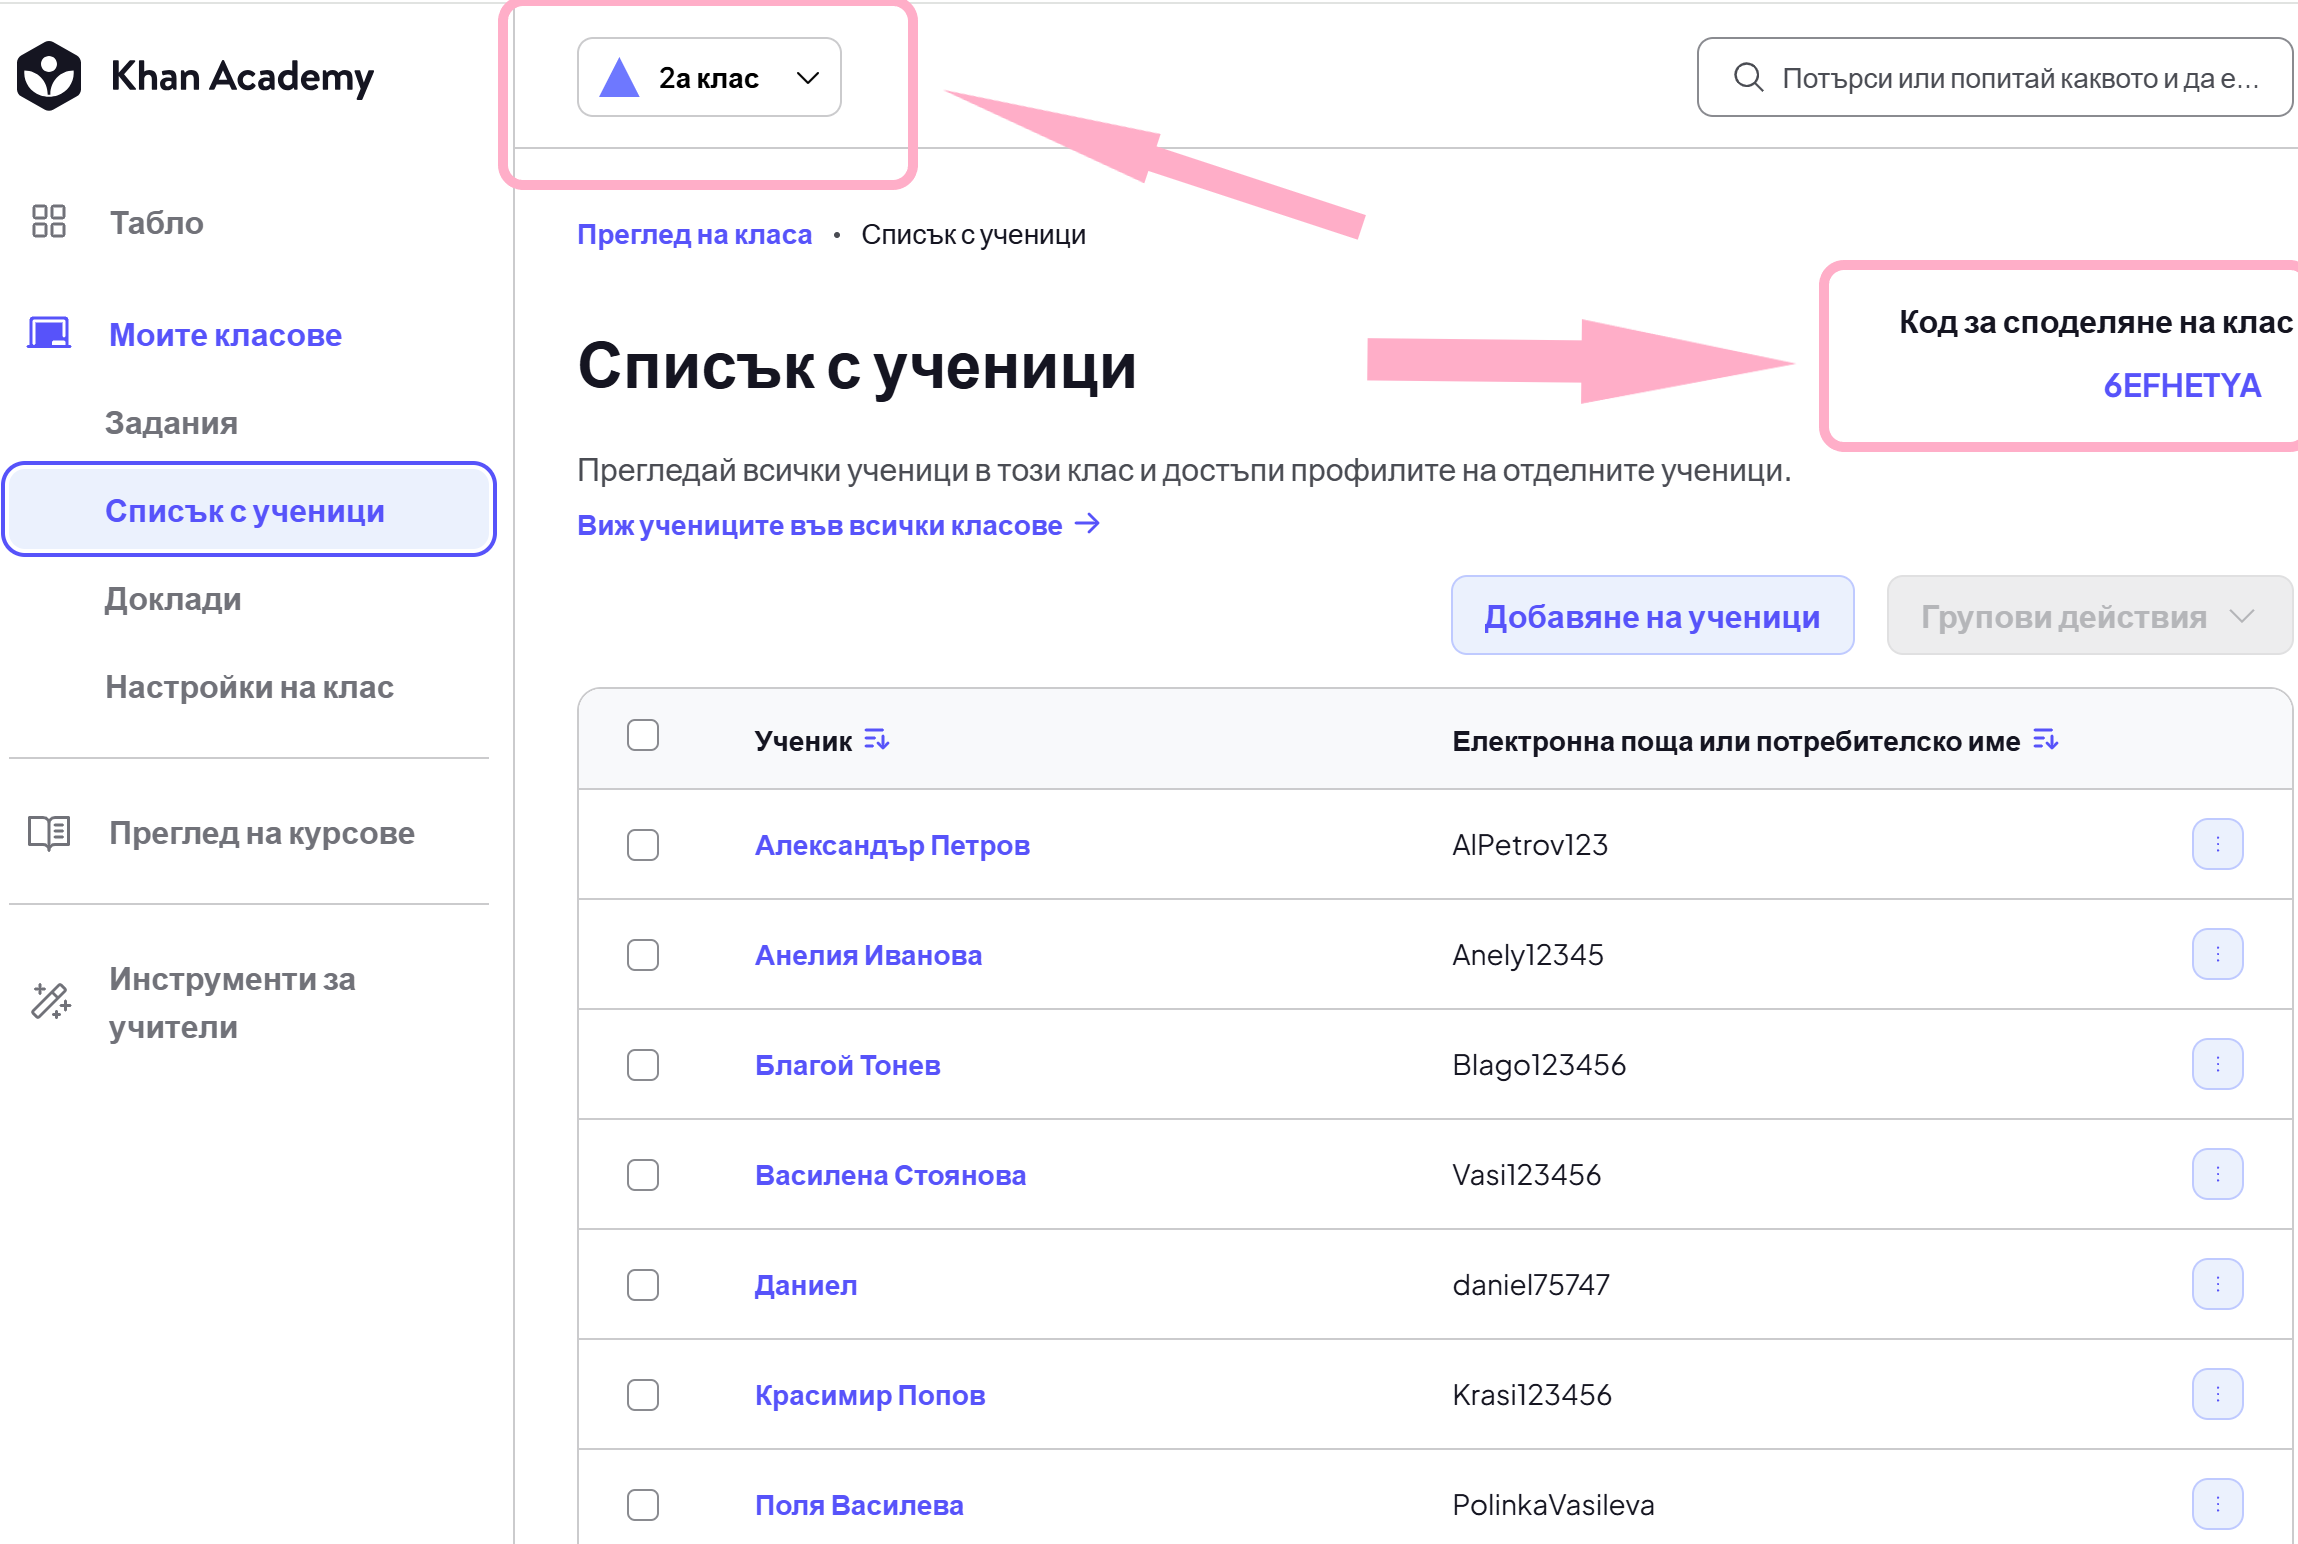The width and height of the screenshot is (2298, 1544).
Task: Open Моите класове in sidebar
Action: pos(225,334)
